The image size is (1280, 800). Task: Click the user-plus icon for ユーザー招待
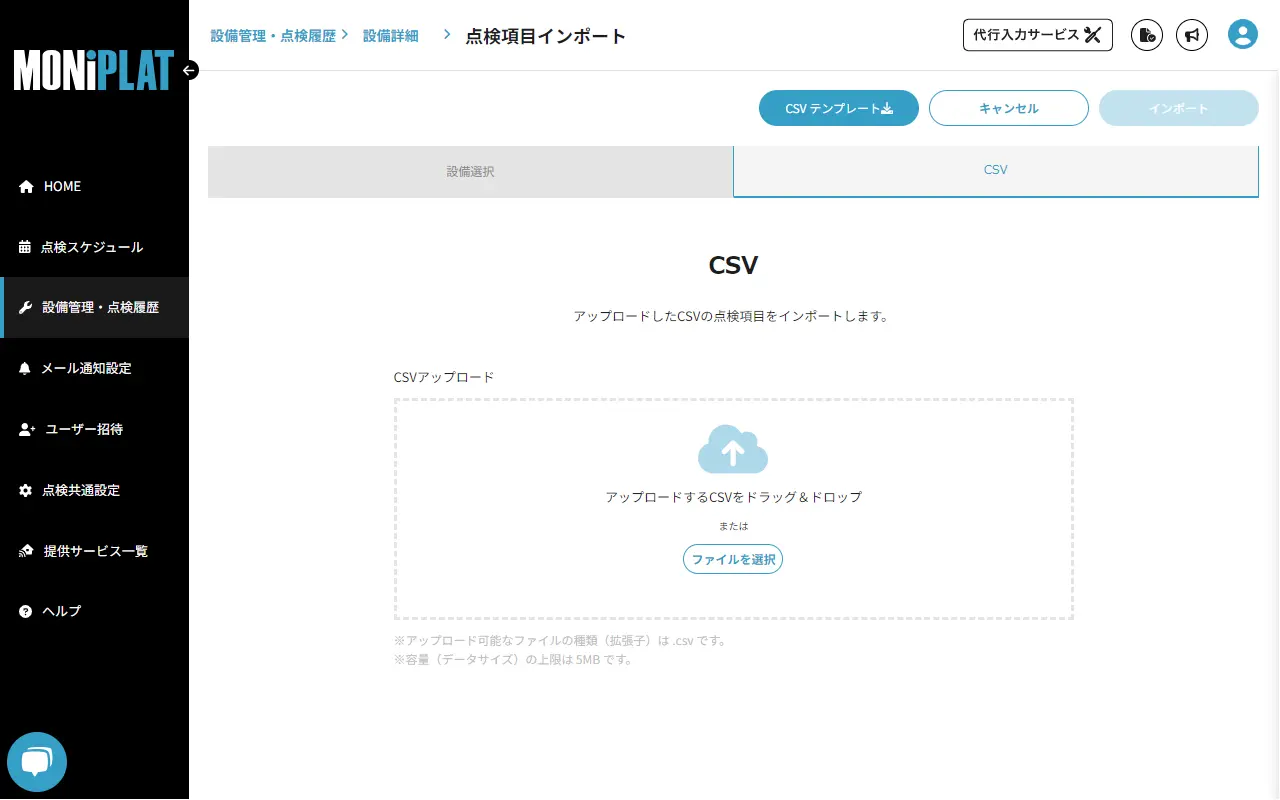coord(24,429)
